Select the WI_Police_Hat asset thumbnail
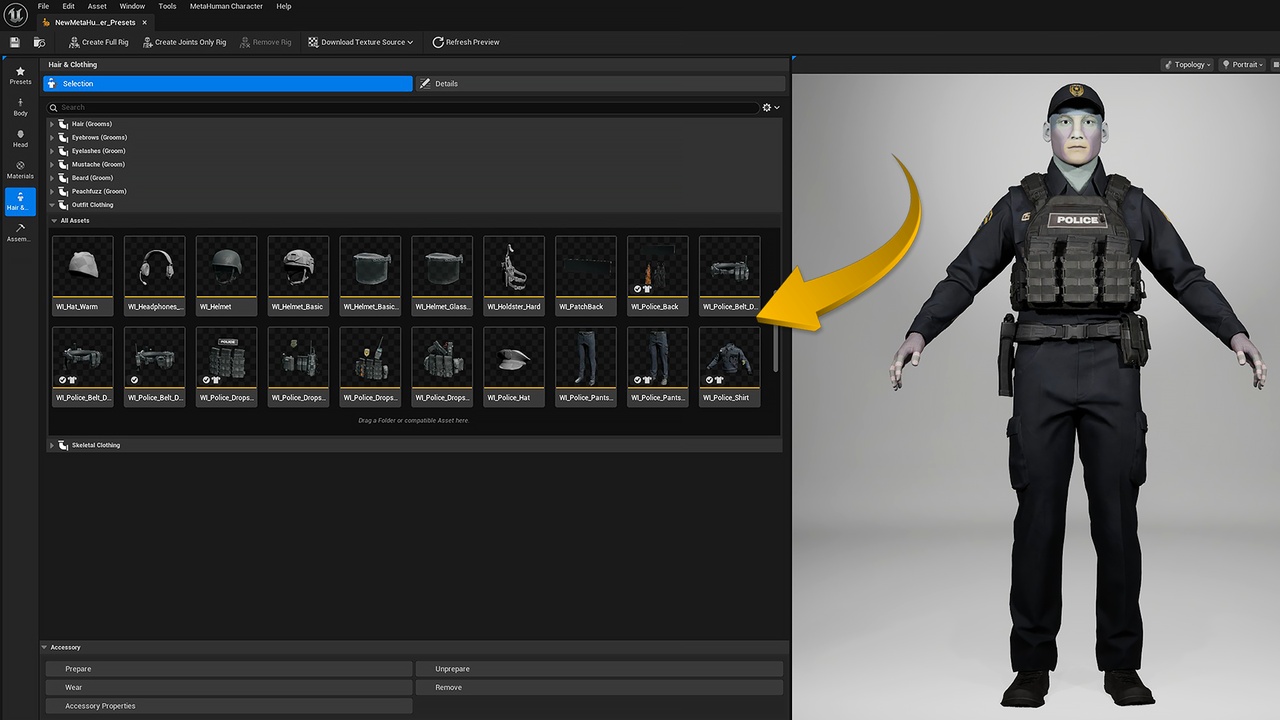This screenshot has height=720, width=1280. click(x=514, y=366)
